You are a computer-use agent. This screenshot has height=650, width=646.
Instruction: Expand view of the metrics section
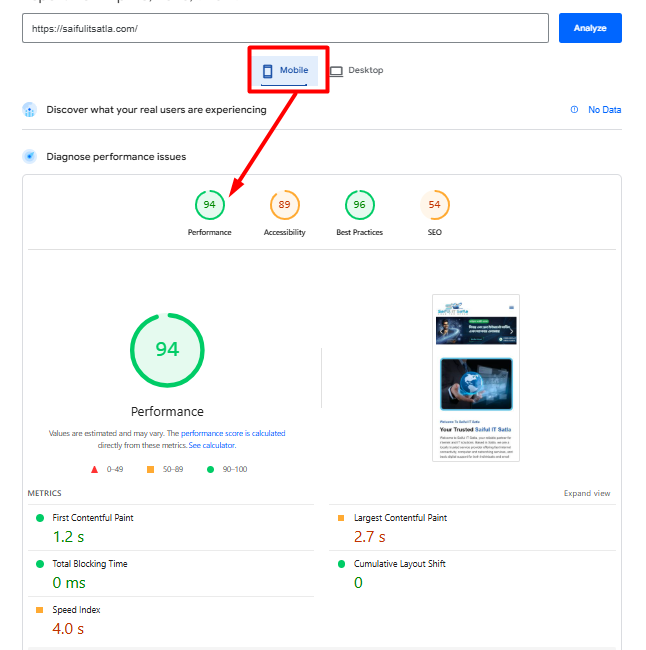coord(586,493)
